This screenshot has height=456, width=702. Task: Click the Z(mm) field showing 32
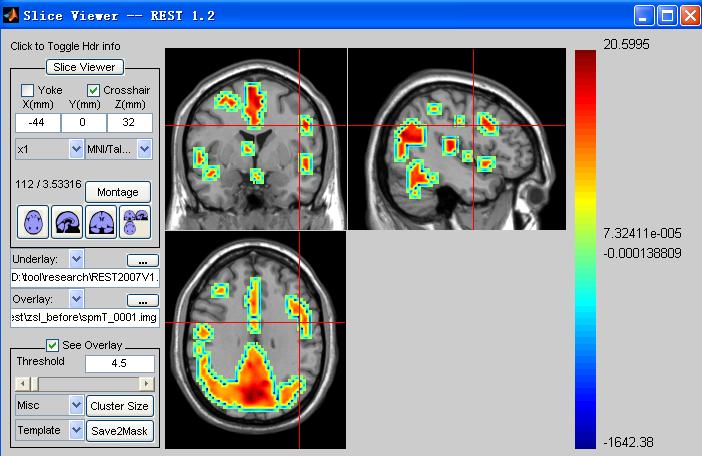(130, 123)
